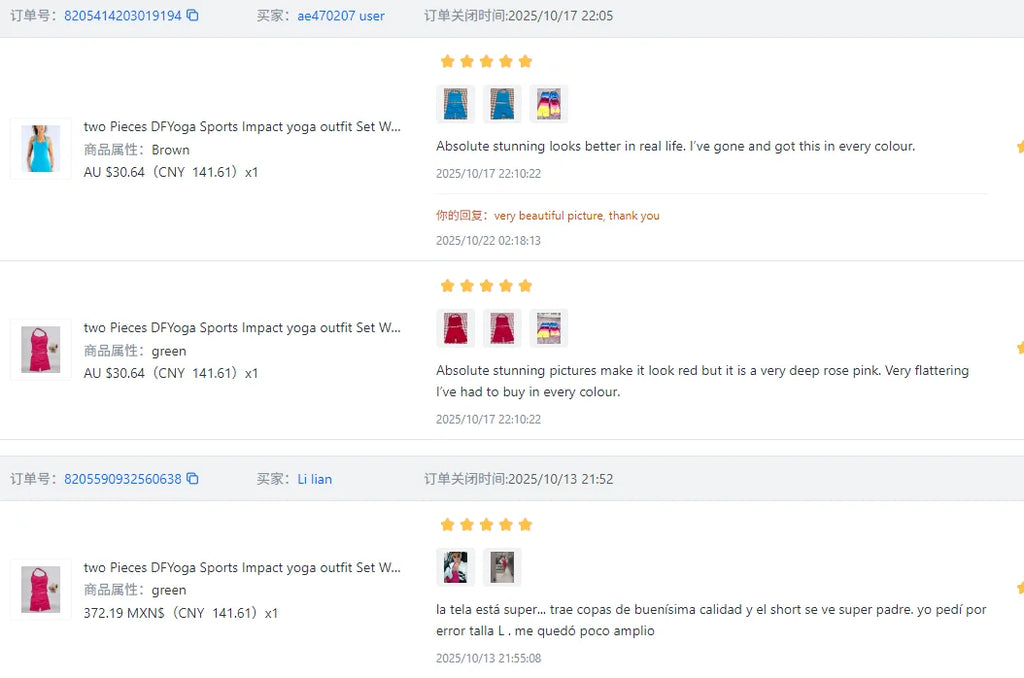The height and width of the screenshot is (678, 1024).
Task: Open first red outfit review photo
Action: click(455, 328)
